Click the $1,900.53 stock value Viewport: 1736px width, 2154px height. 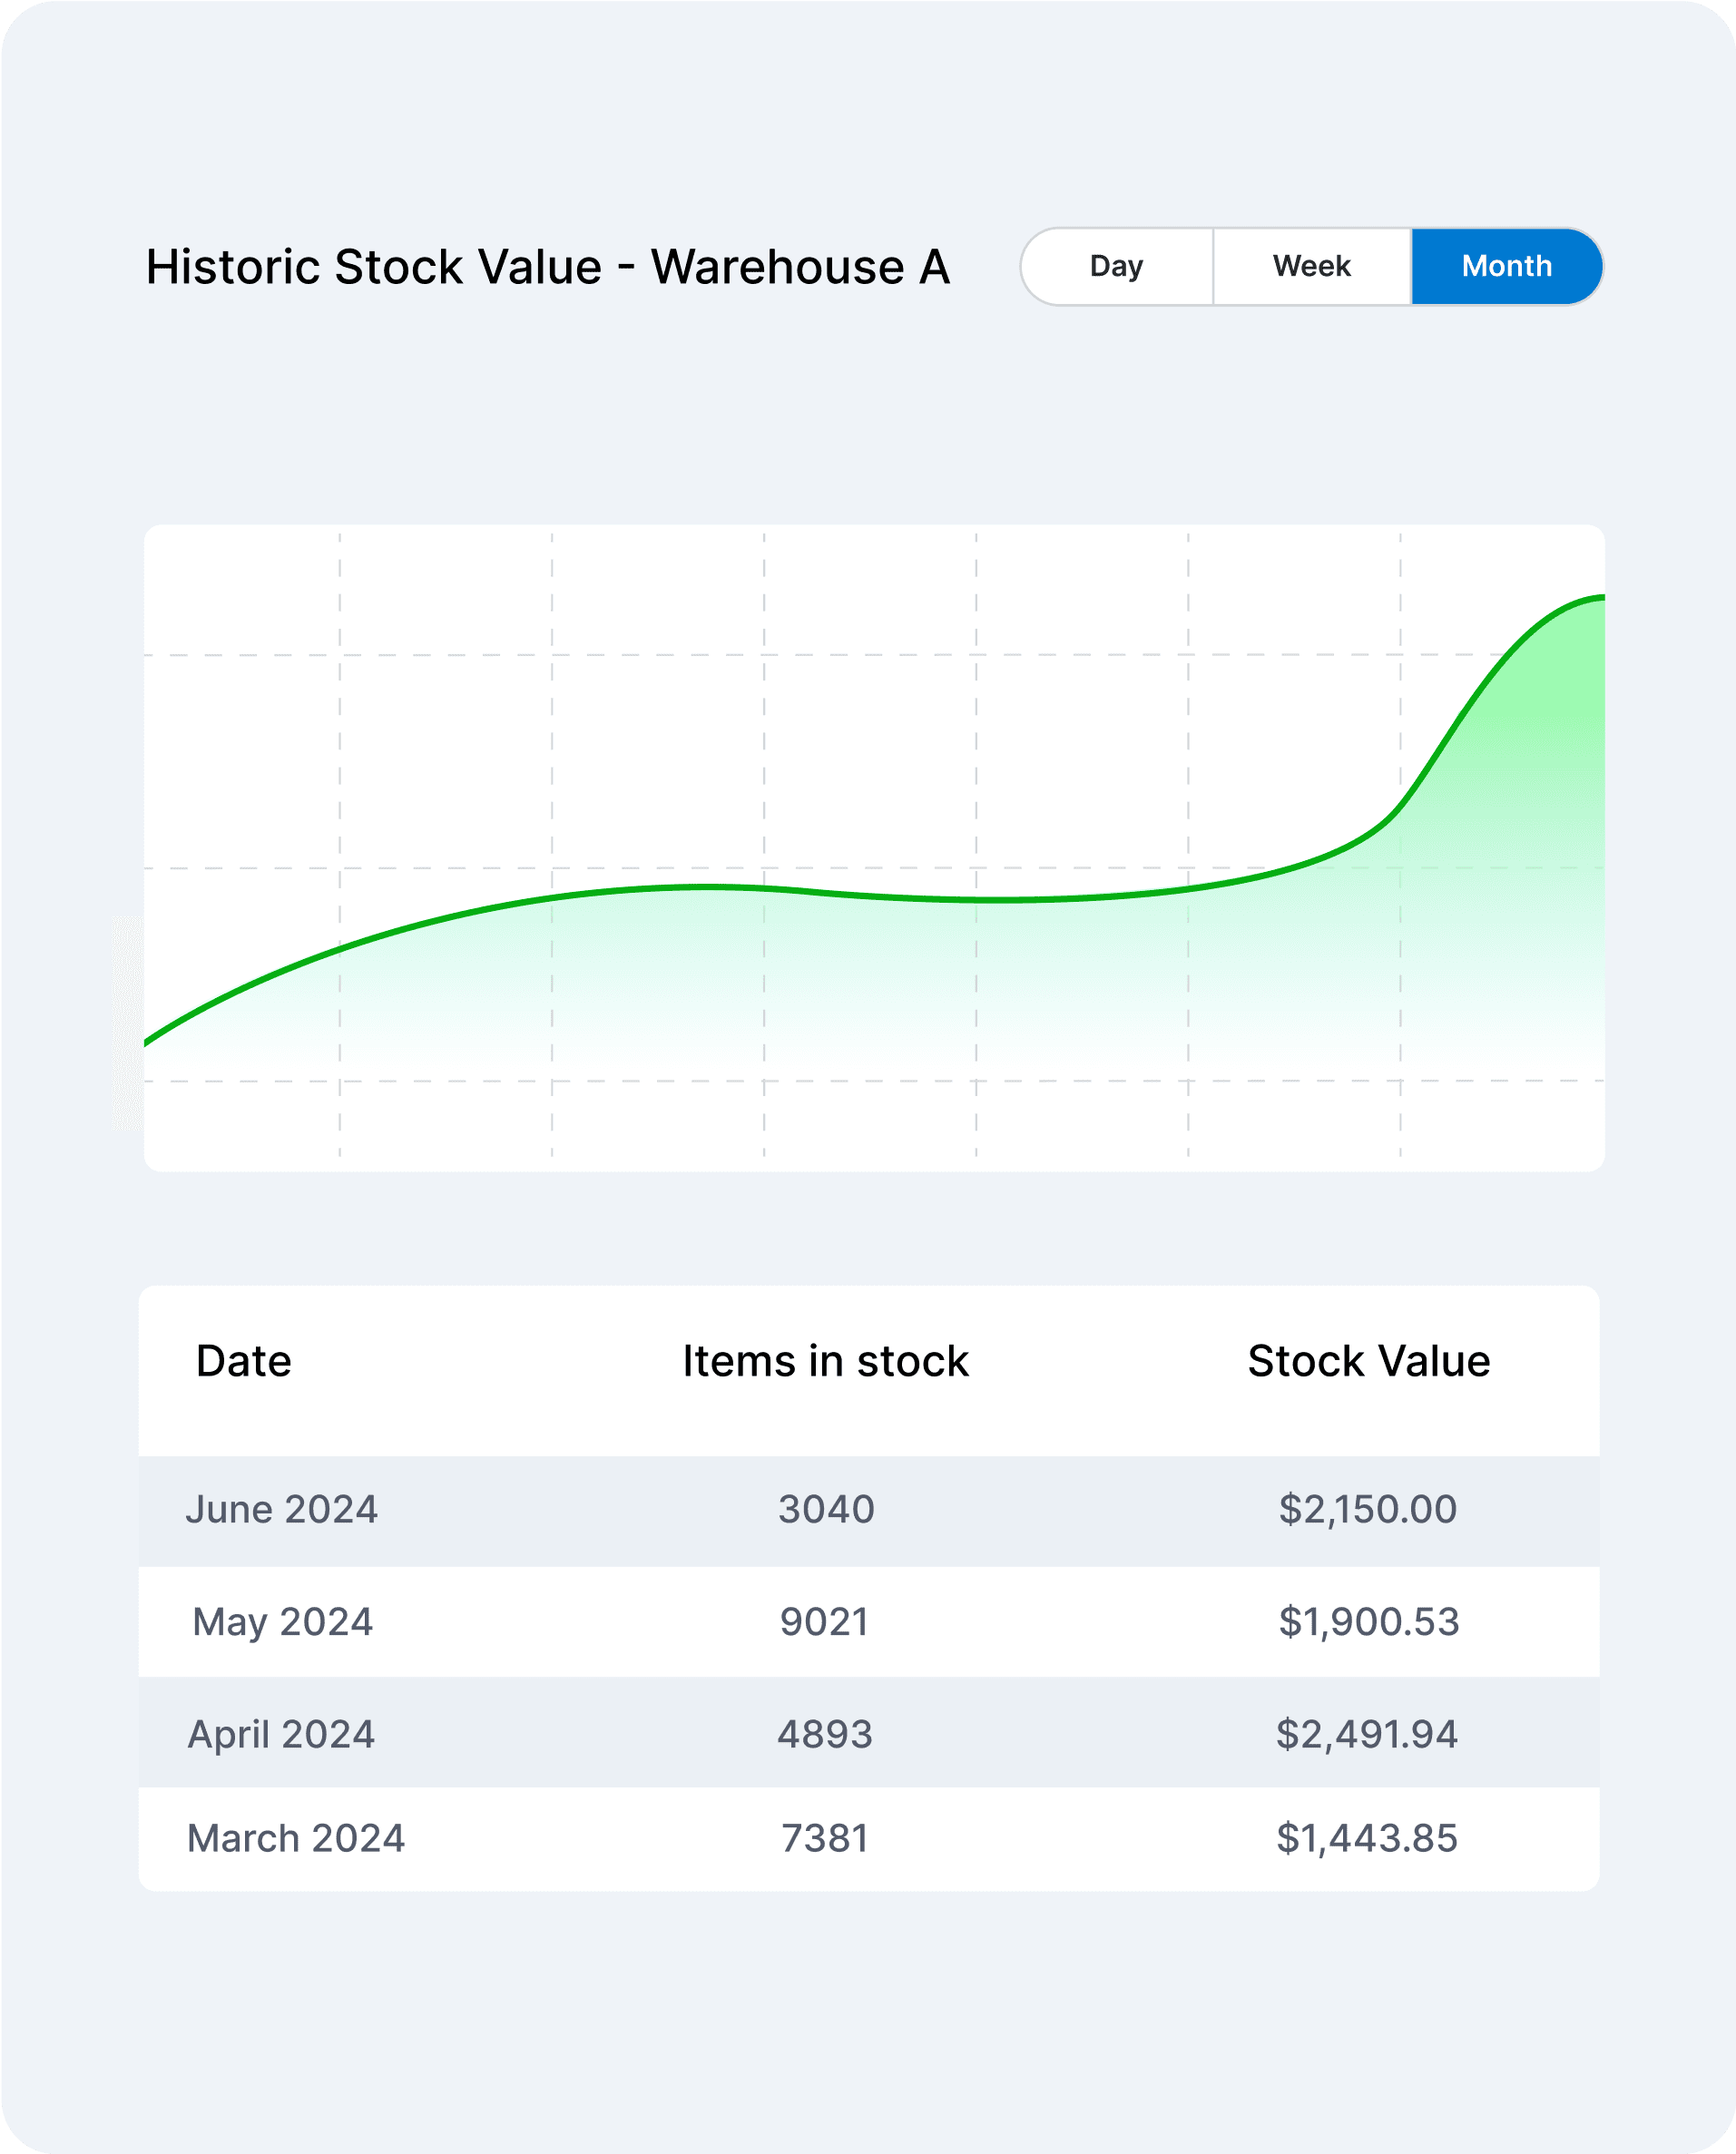1368,1621
